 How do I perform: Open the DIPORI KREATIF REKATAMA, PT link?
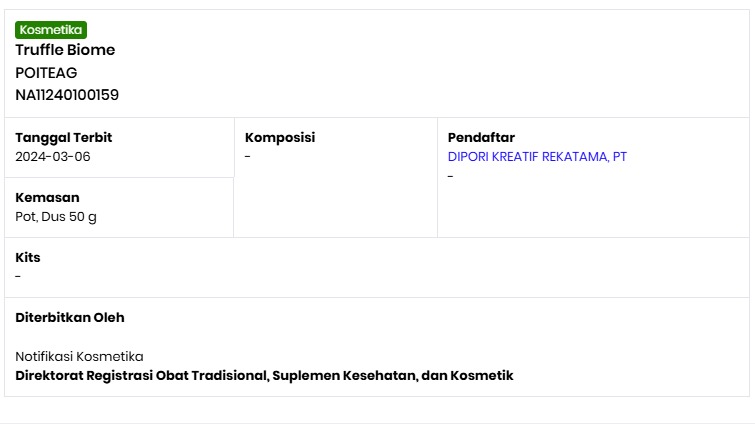tap(537, 157)
